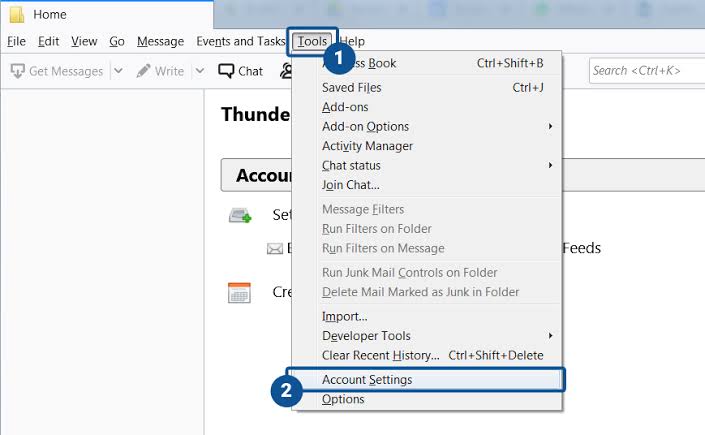
Task: Select Activity Manager menu entry
Action: tap(427, 146)
